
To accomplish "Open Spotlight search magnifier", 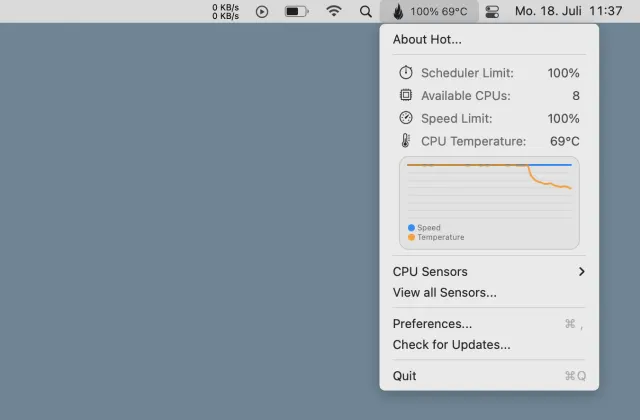I will [365, 11].
